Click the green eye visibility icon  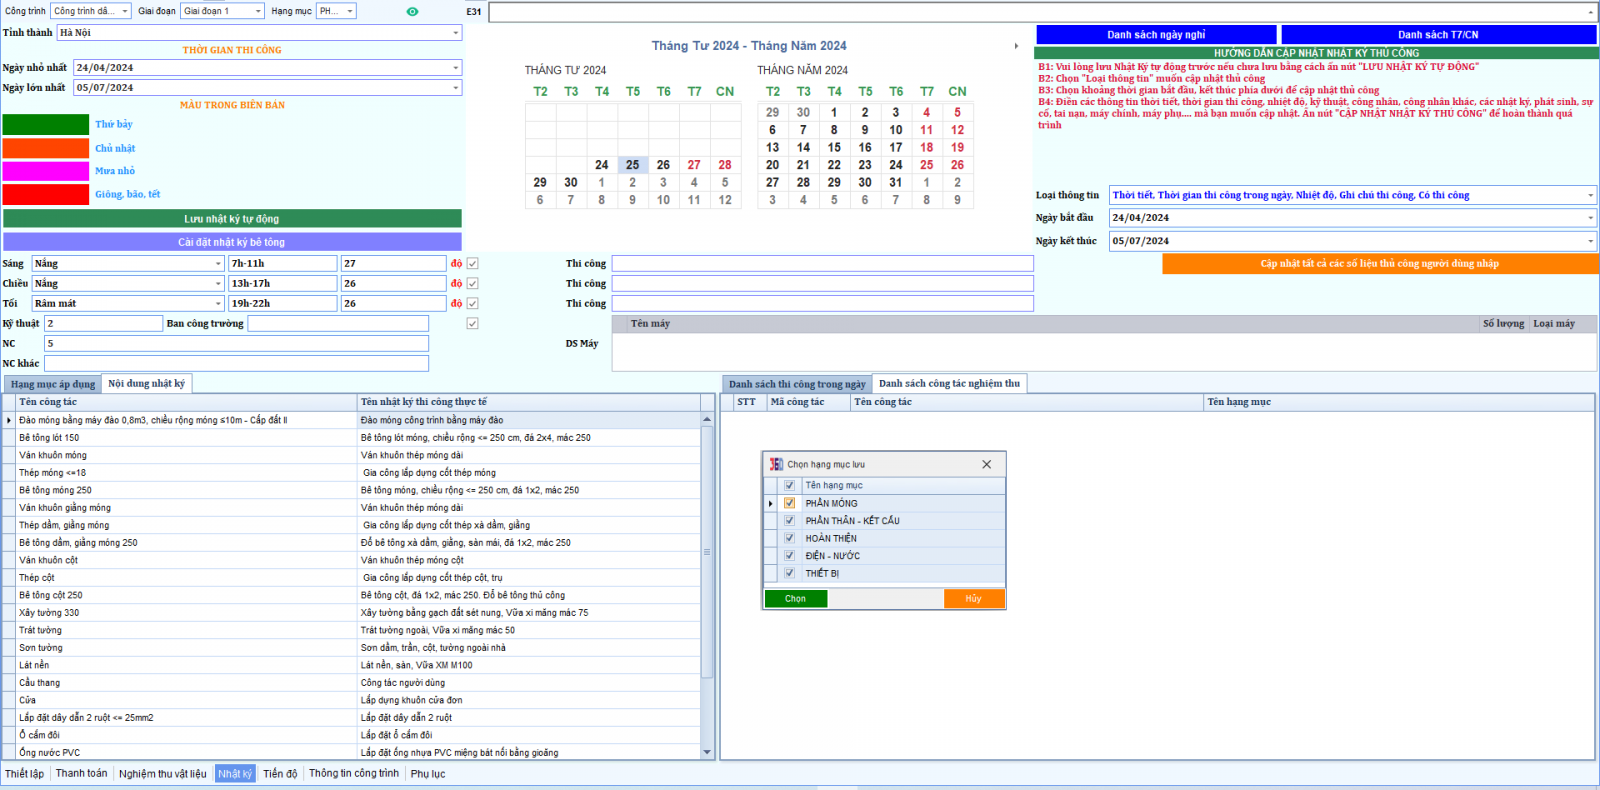(412, 12)
